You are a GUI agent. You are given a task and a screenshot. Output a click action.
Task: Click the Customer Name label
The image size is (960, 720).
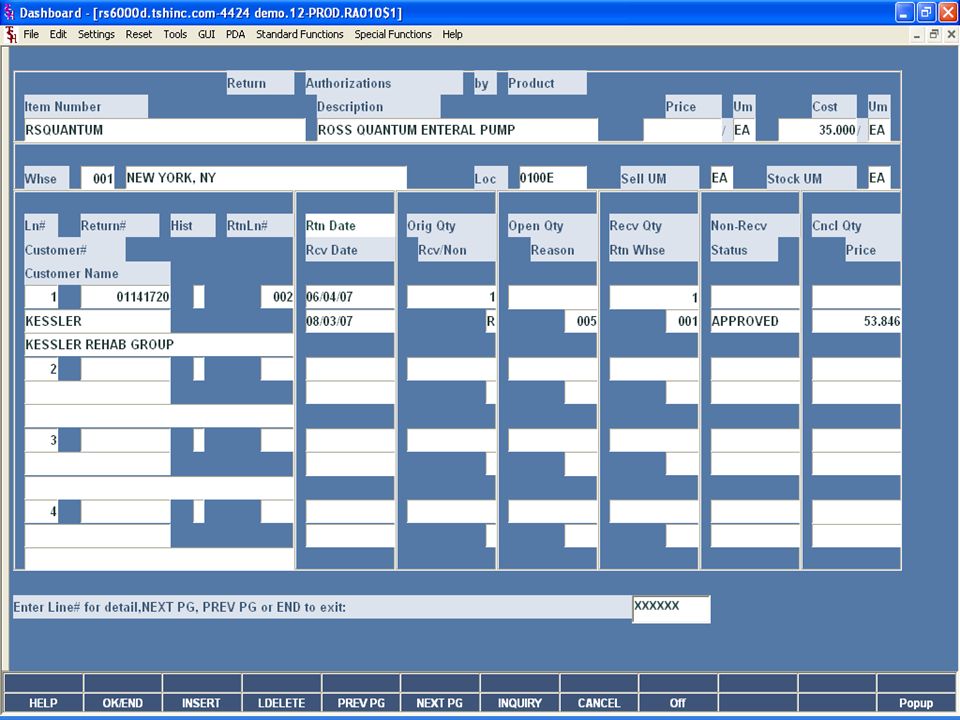[x=97, y=273]
